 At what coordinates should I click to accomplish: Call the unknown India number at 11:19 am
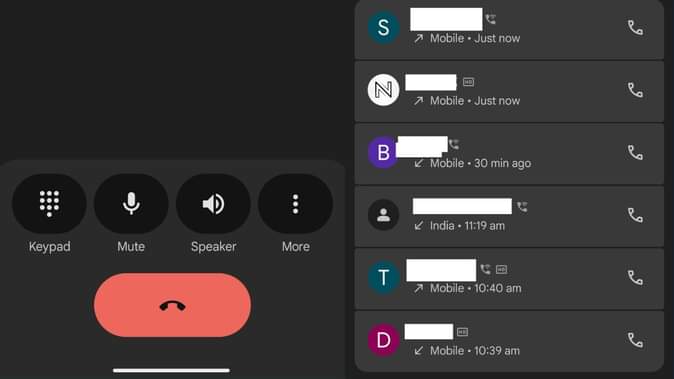pos(635,215)
